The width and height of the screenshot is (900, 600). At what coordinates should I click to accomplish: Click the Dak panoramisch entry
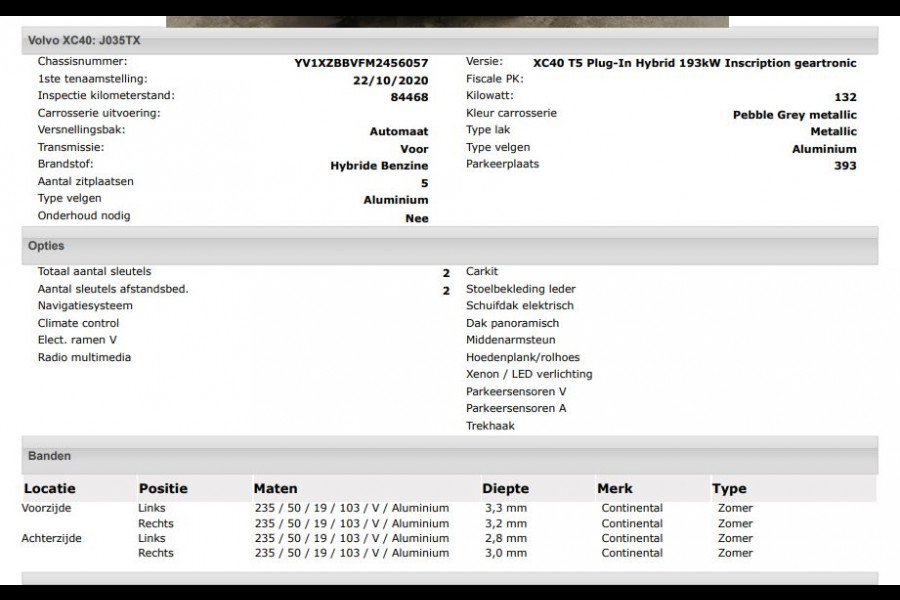(x=510, y=323)
